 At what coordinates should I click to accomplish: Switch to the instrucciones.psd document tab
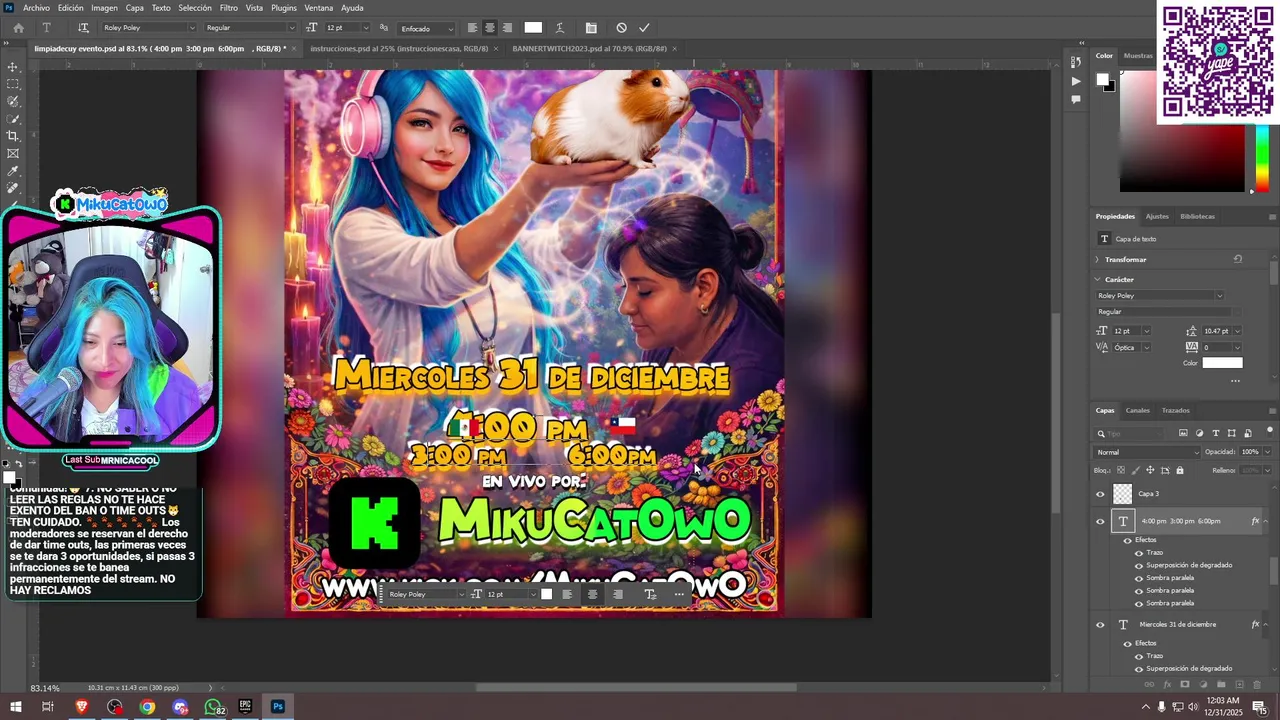coord(399,48)
